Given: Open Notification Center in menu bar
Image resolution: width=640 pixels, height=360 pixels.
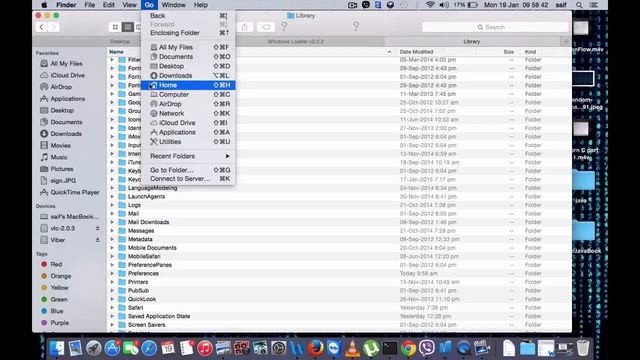Looking at the screenshot, I should (x=594, y=5).
